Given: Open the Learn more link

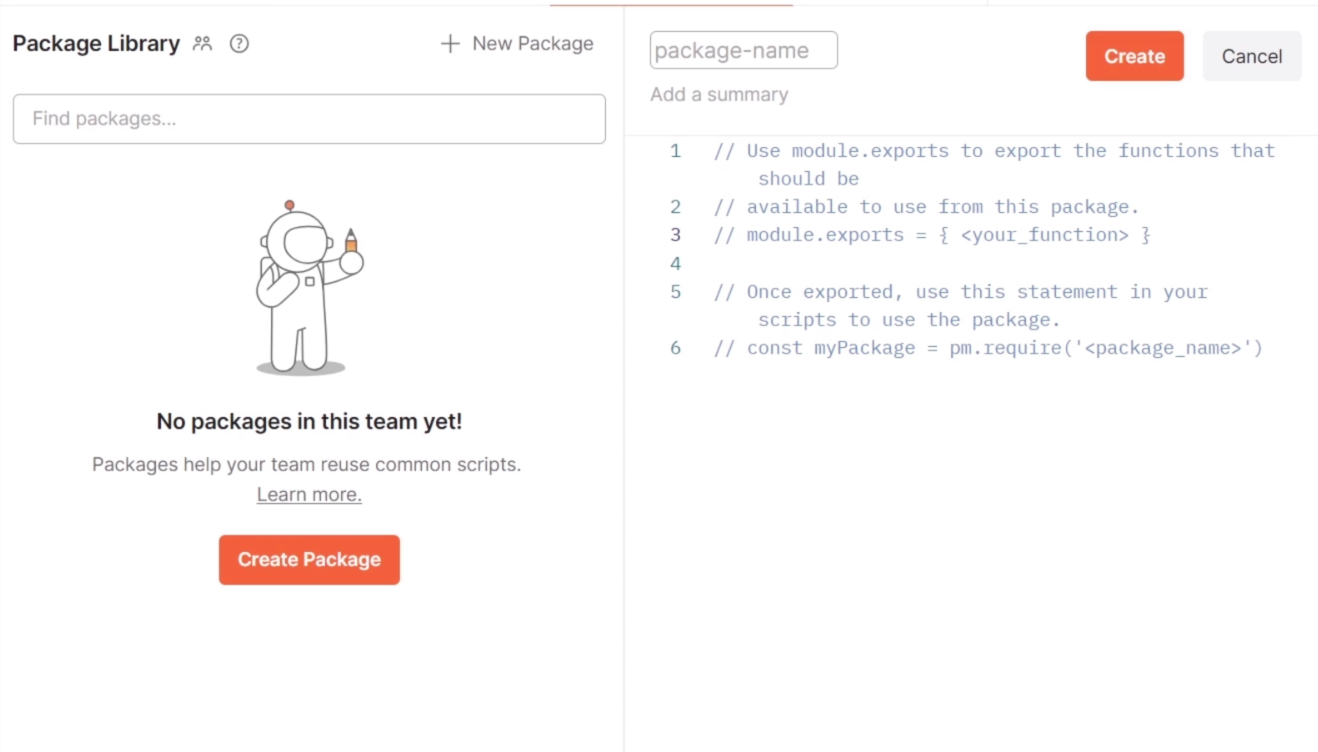Looking at the screenshot, I should click(309, 494).
